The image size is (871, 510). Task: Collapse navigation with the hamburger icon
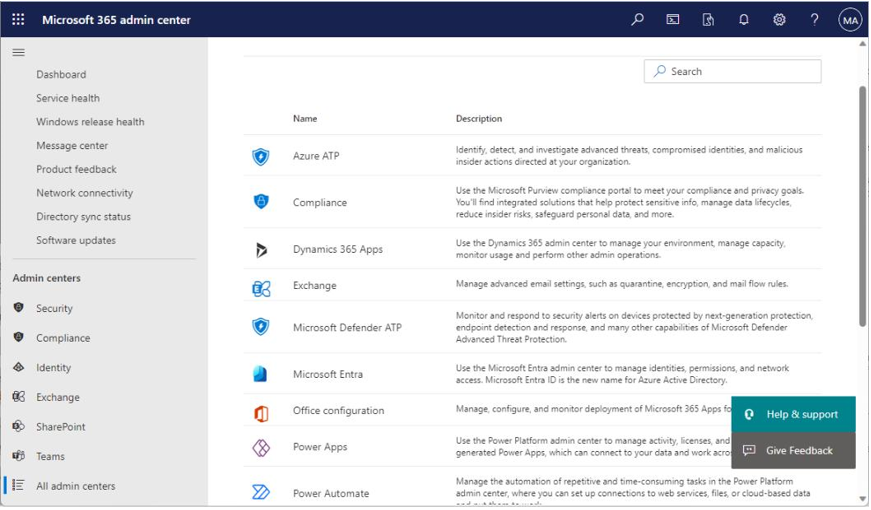(18, 52)
